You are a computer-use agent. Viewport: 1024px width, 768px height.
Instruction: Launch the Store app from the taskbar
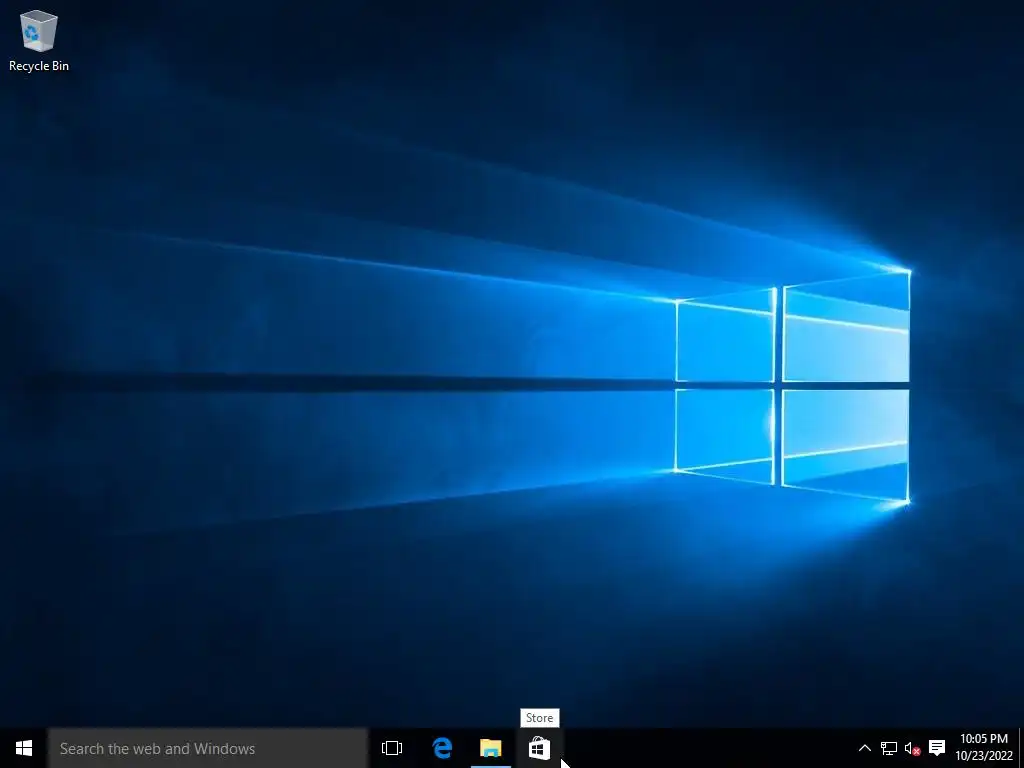[539, 748]
